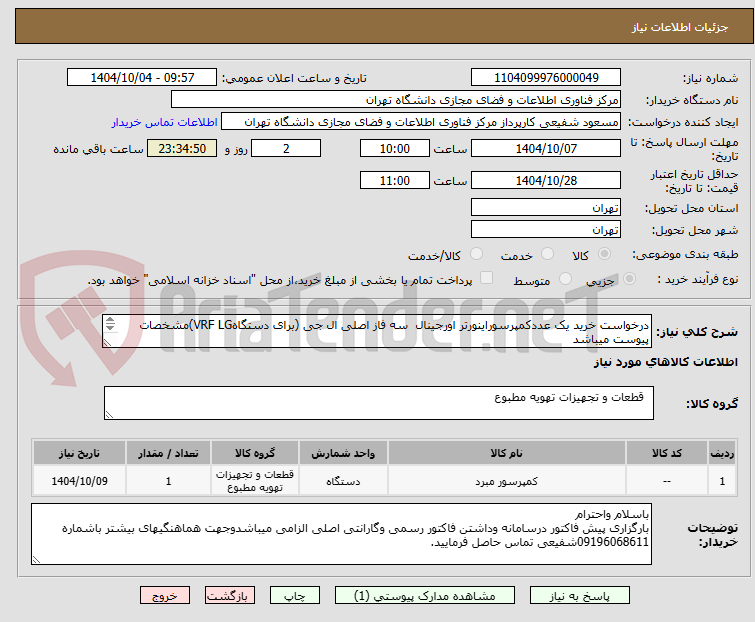Click the remaining days field showing 2

coord(286,148)
